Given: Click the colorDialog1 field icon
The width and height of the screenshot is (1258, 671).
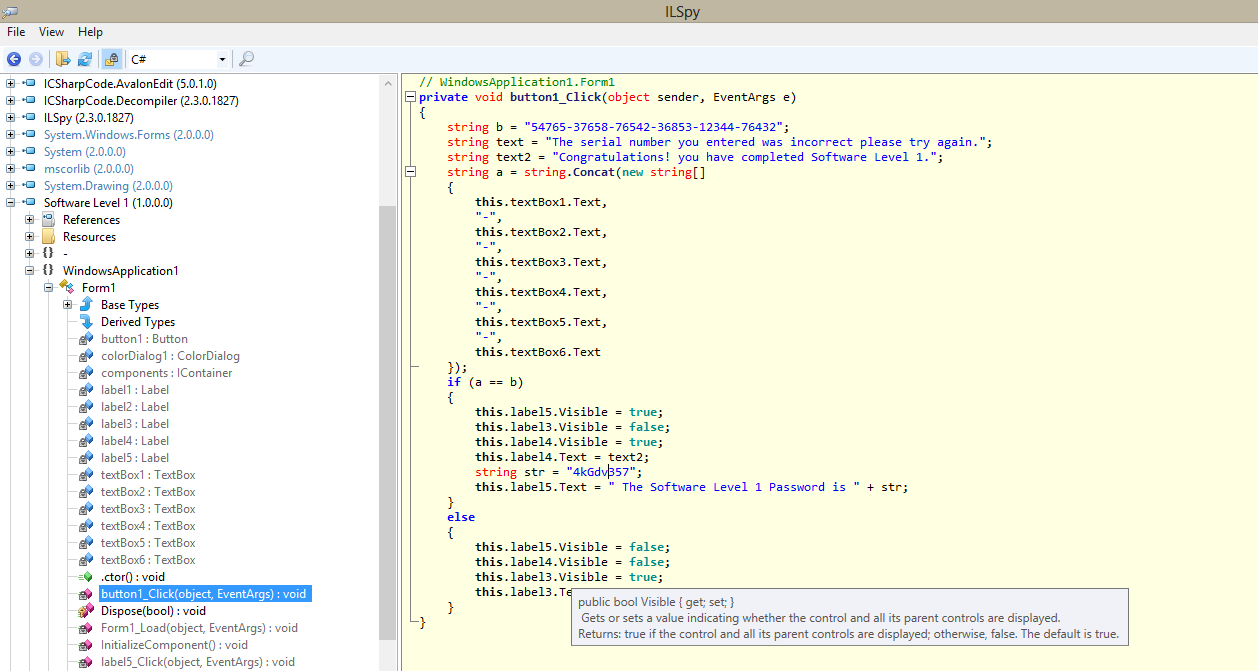Looking at the screenshot, I should pos(86,356).
